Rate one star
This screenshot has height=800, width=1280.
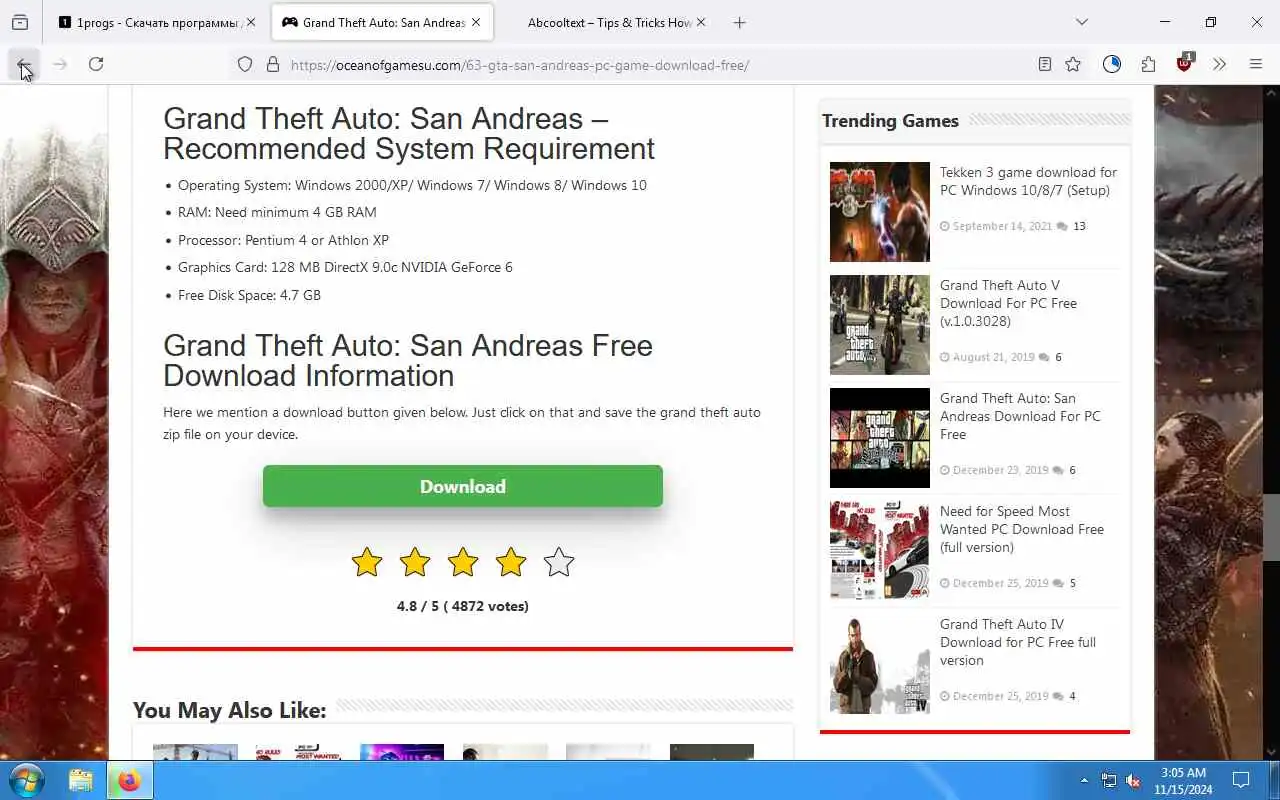(x=367, y=562)
